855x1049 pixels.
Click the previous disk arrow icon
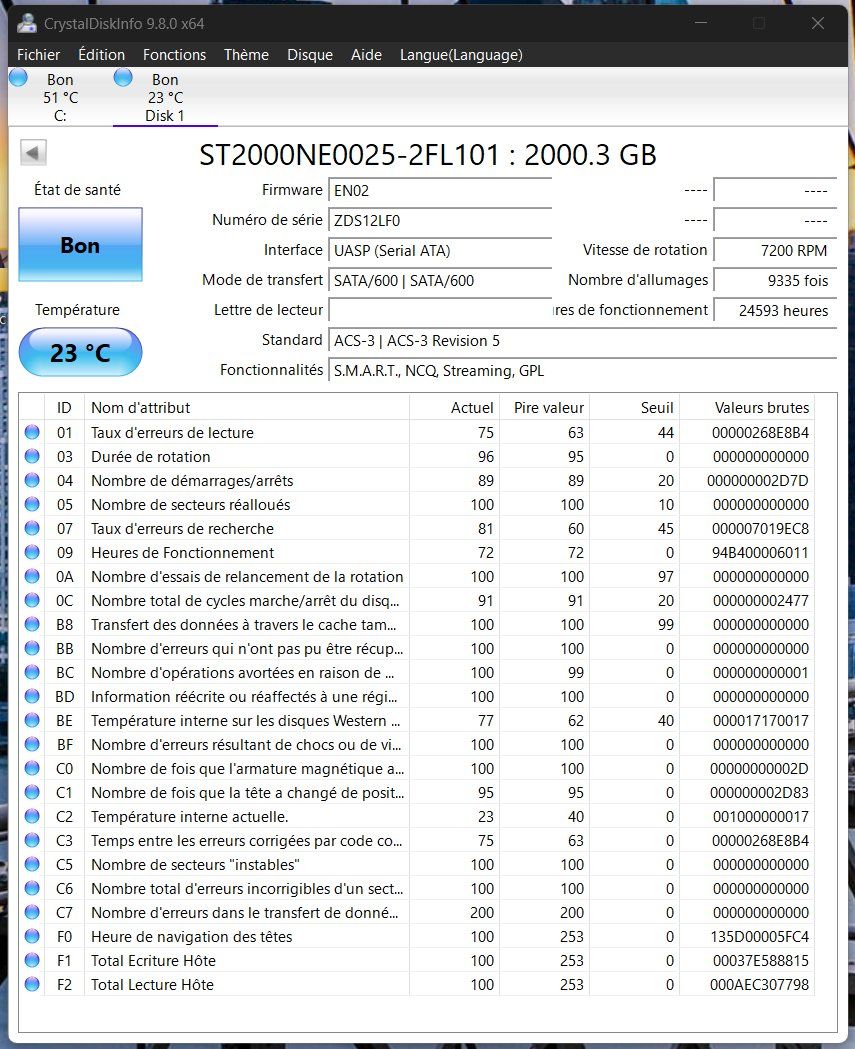[33, 153]
